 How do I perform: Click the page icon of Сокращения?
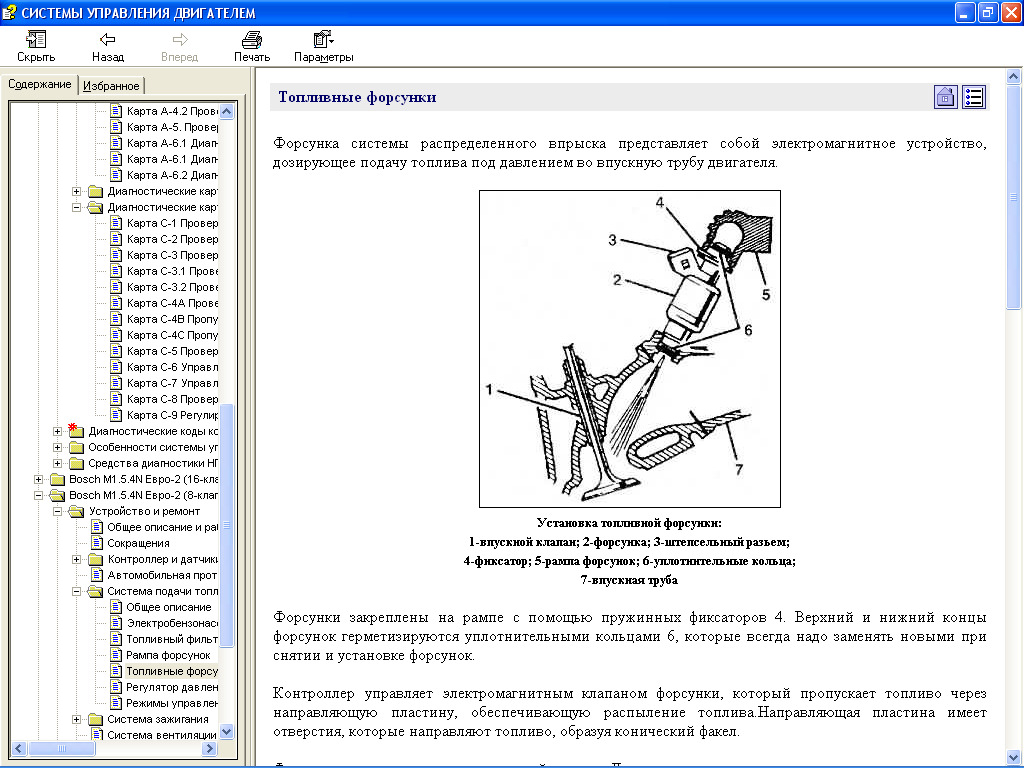97,543
